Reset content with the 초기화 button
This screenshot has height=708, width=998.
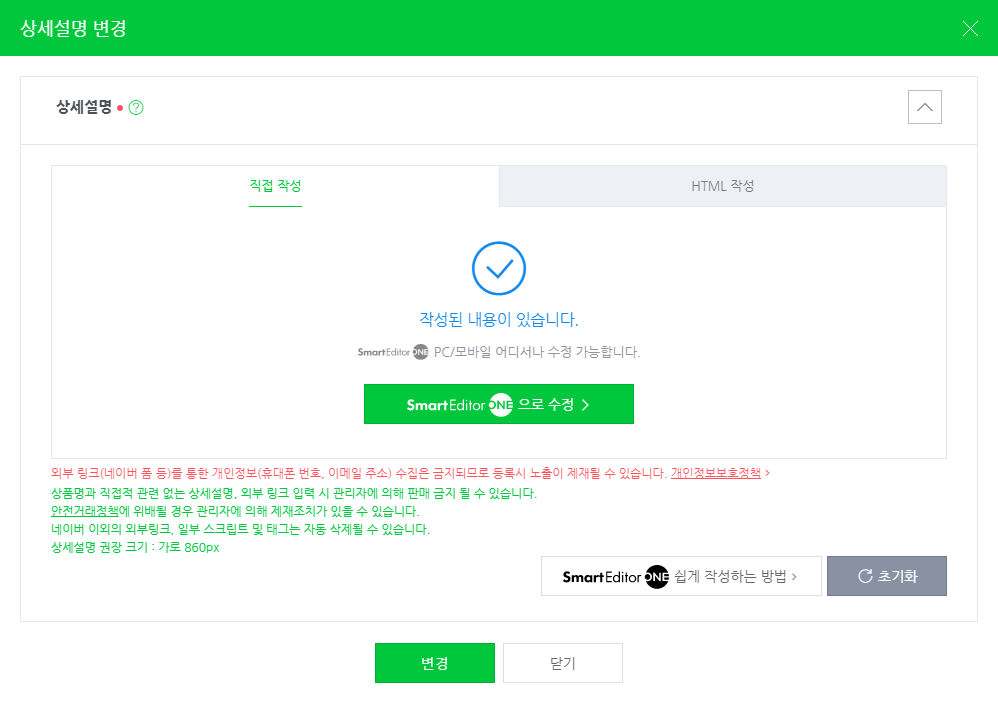point(887,576)
